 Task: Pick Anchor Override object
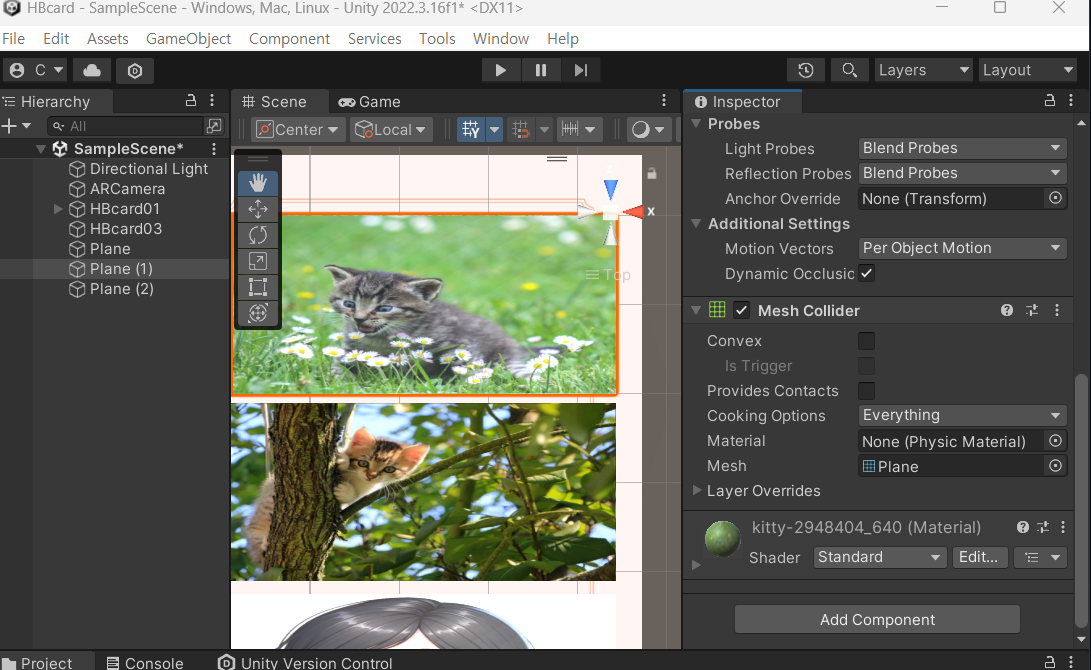(x=1056, y=198)
